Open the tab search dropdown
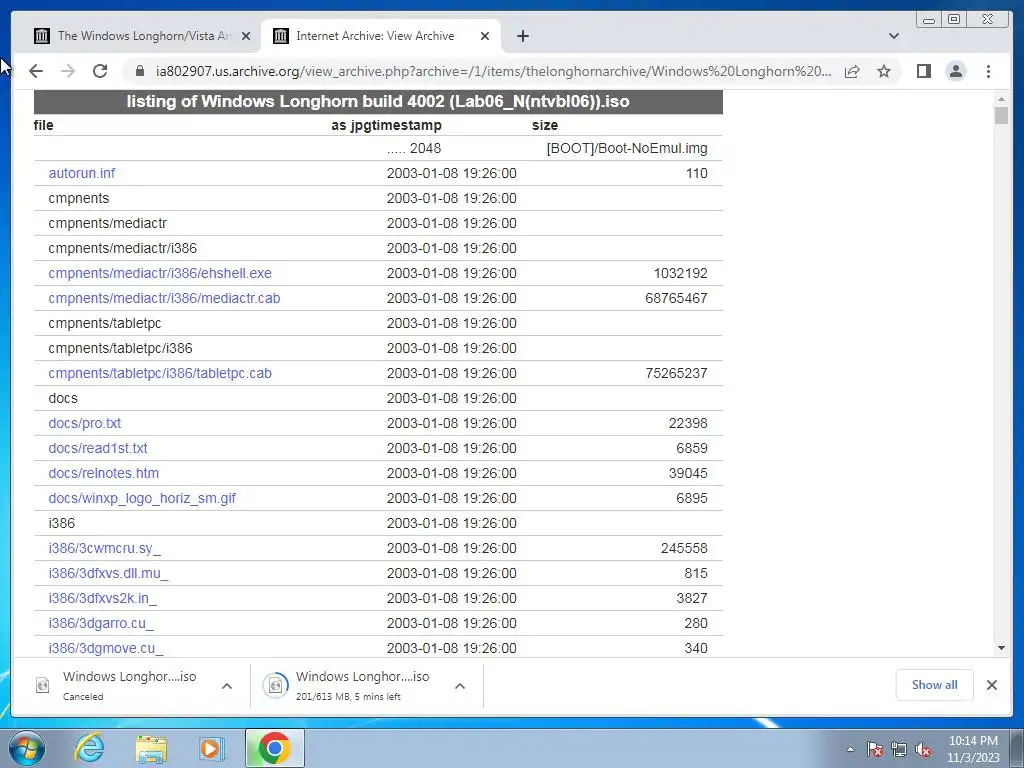Image resolution: width=1024 pixels, height=768 pixels. (894, 36)
